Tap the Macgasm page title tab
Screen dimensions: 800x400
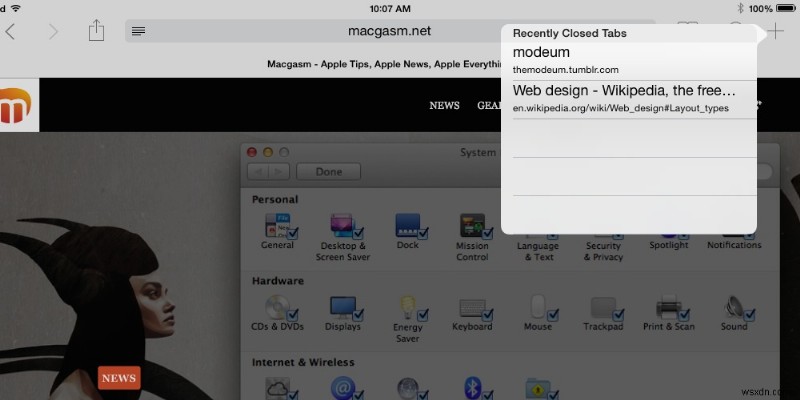coord(385,64)
